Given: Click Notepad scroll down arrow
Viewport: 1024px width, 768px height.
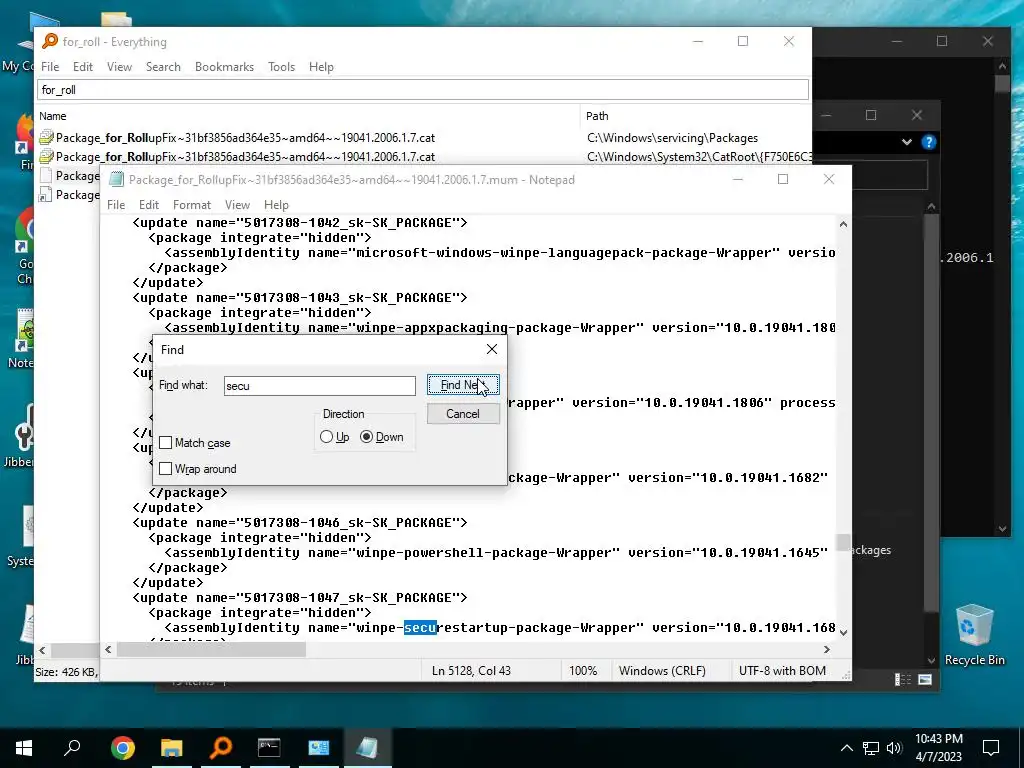Looking at the screenshot, I should click(843, 632).
